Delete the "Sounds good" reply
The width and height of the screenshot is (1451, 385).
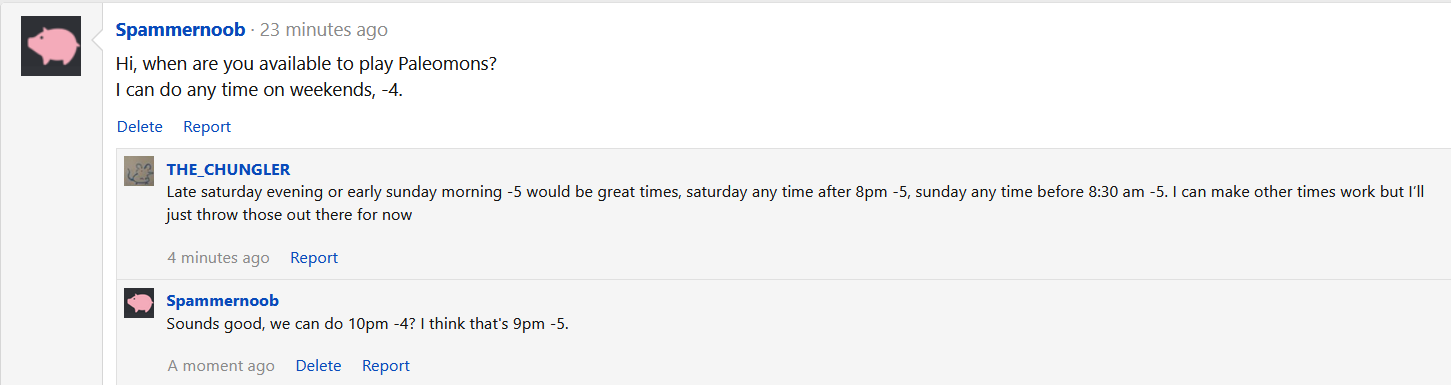[318, 366]
